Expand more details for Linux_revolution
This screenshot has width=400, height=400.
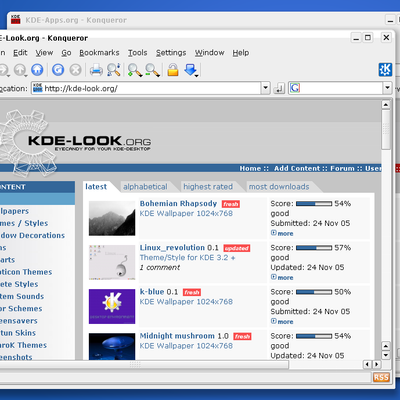[282, 277]
